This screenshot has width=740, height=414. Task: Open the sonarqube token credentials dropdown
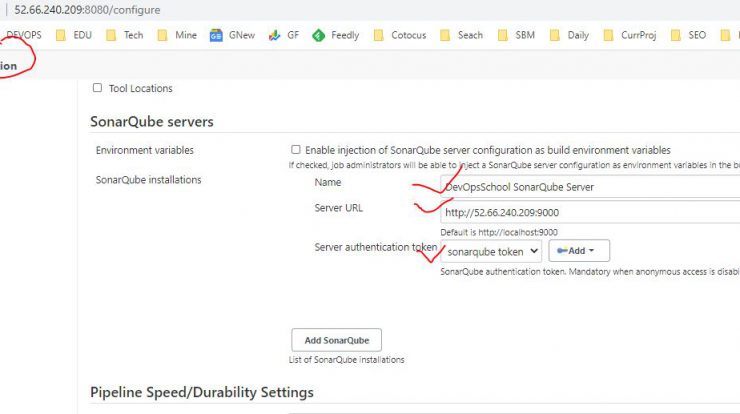pos(491,251)
